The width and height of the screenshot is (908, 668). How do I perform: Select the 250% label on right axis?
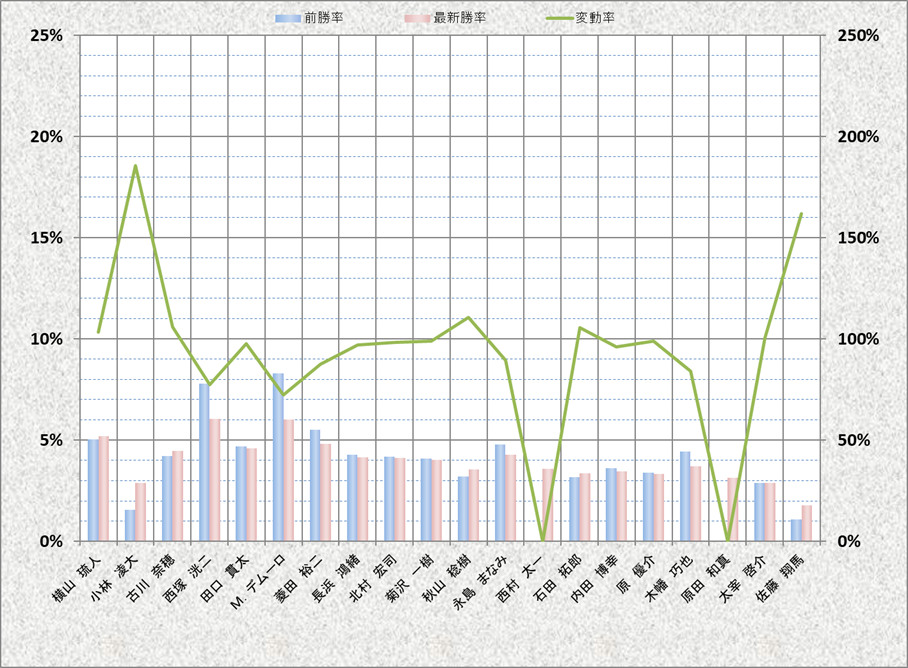[858, 35]
